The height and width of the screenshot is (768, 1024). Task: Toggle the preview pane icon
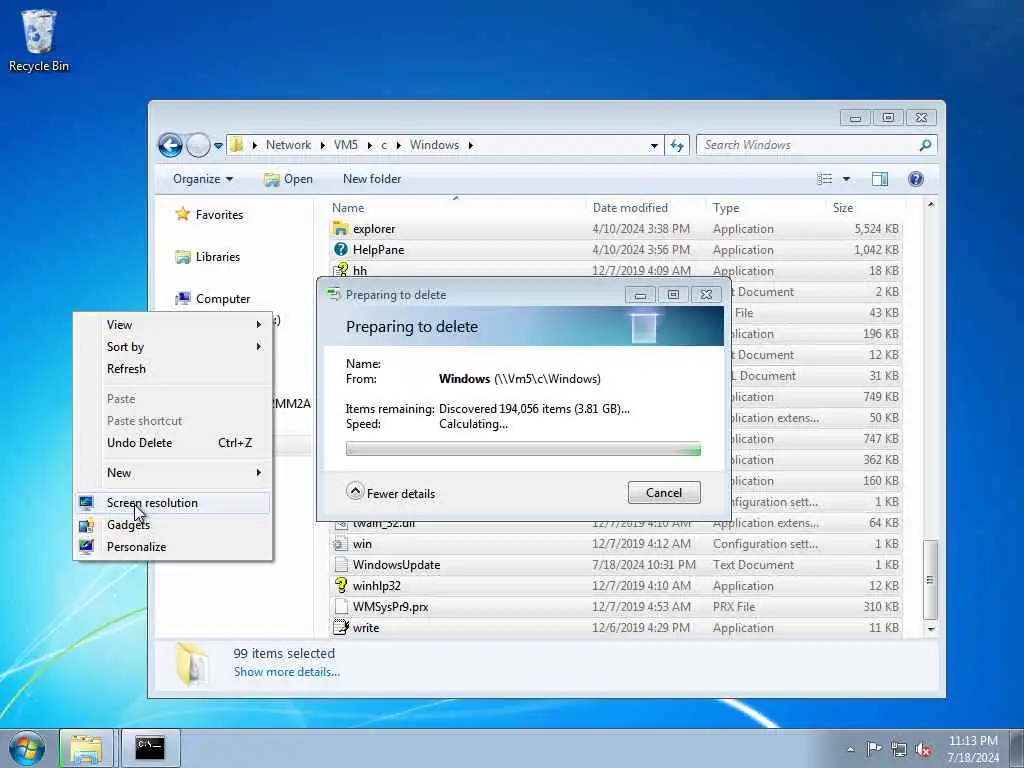click(x=880, y=179)
